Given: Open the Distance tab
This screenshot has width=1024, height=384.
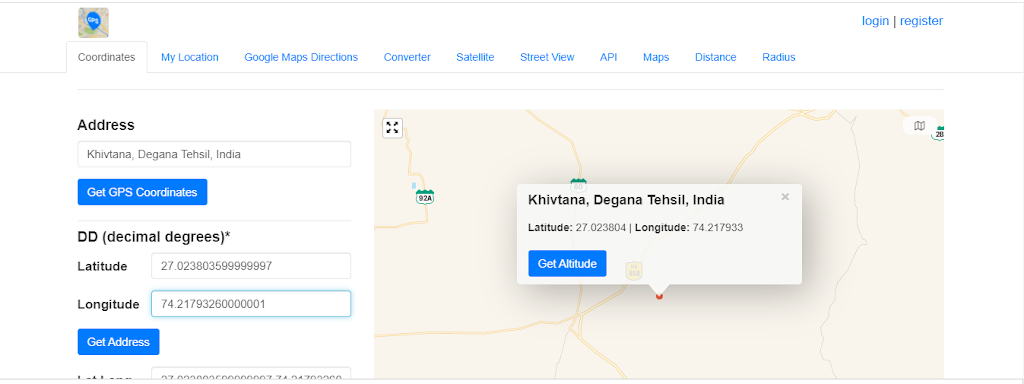Looking at the screenshot, I should [715, 57].
